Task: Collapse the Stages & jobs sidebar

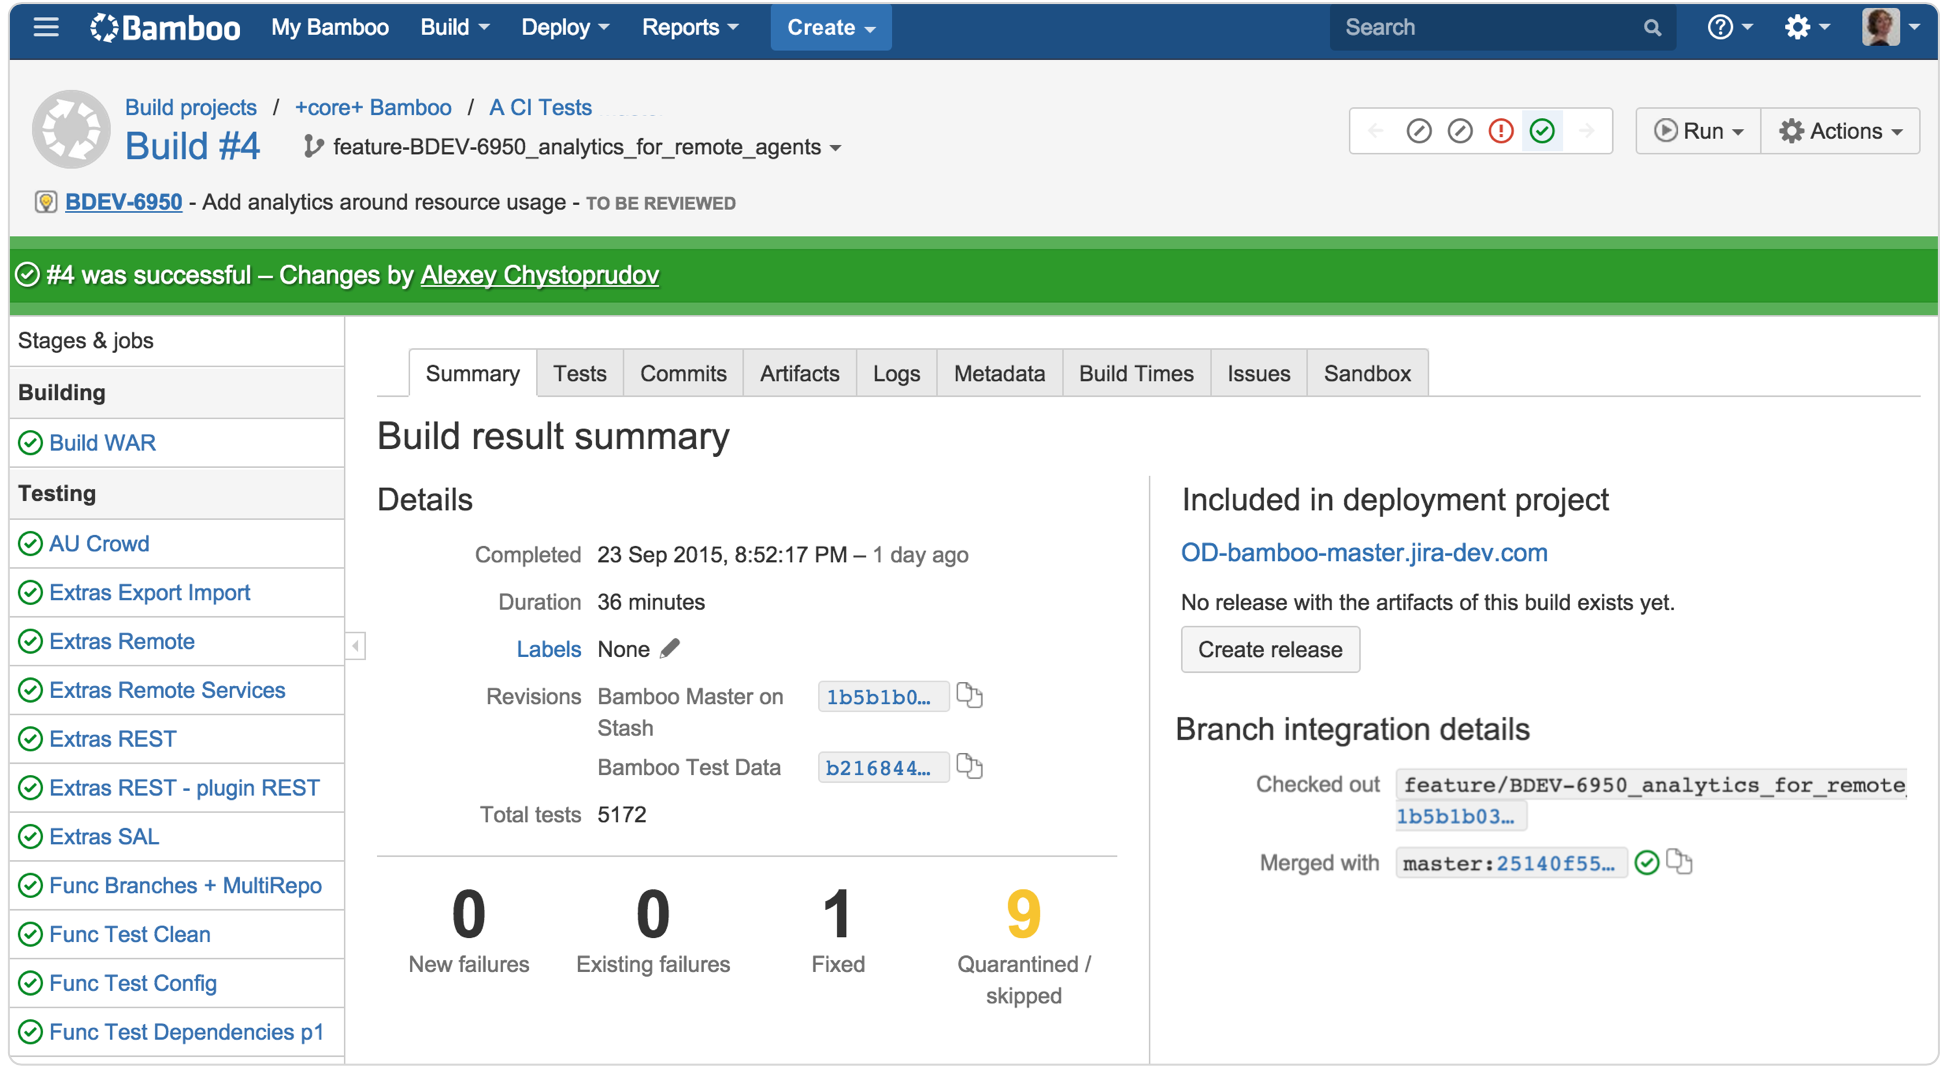Action: coord(355,646)
